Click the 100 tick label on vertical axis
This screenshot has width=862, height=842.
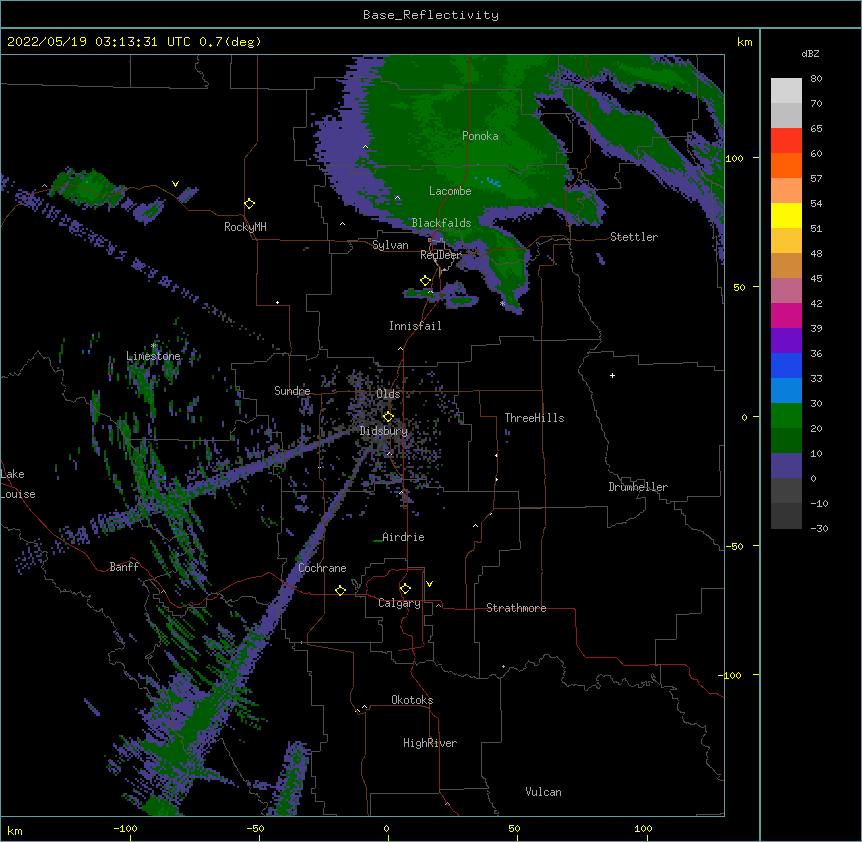(x=734, y=158)
